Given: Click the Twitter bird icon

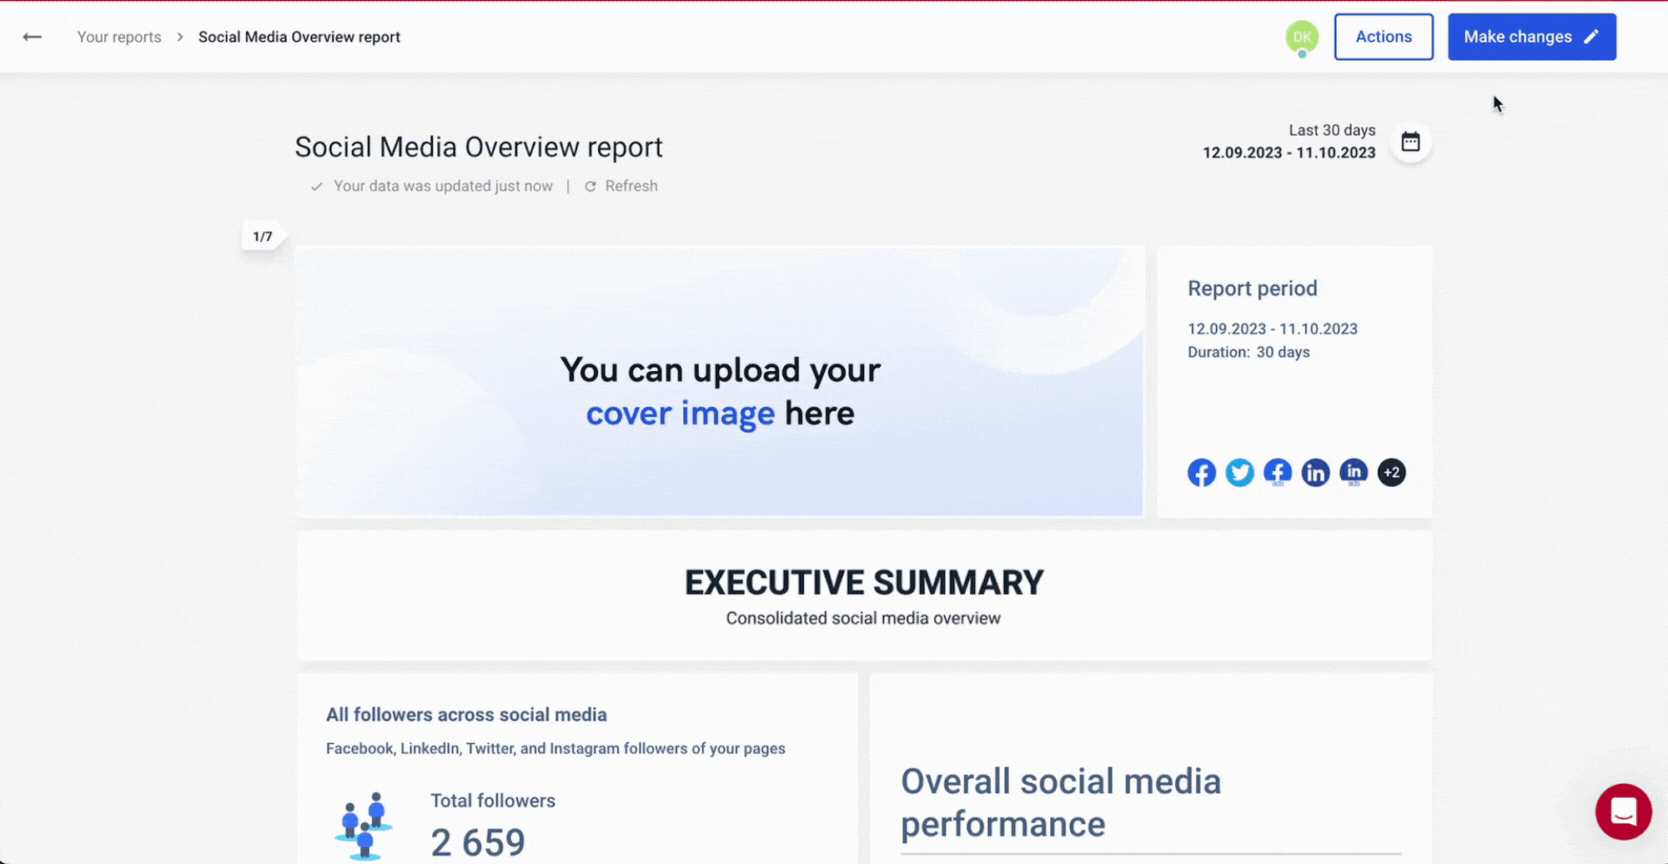Looking at the screenshot, I should coord(1239,472).
